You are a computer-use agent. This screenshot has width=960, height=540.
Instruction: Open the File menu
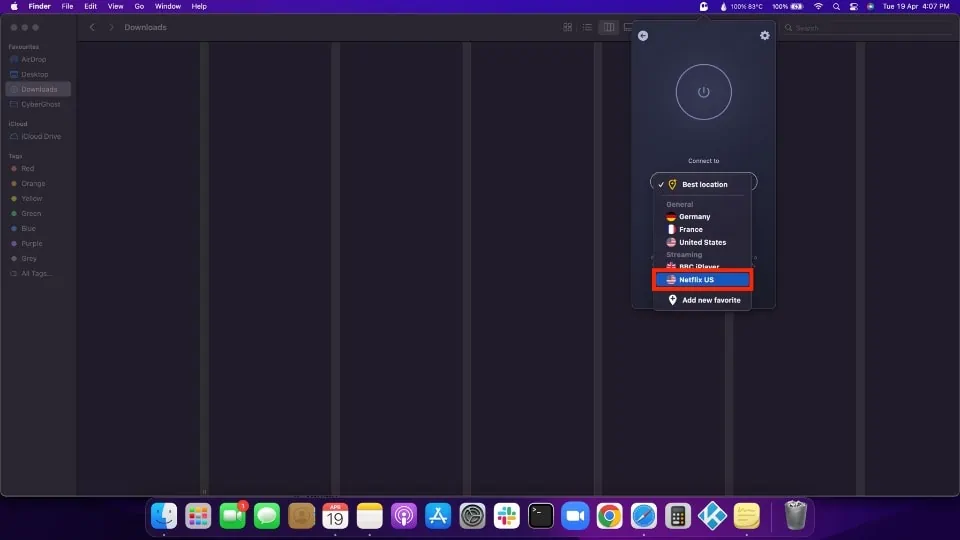pyautogui.click(x=67, y=7)
